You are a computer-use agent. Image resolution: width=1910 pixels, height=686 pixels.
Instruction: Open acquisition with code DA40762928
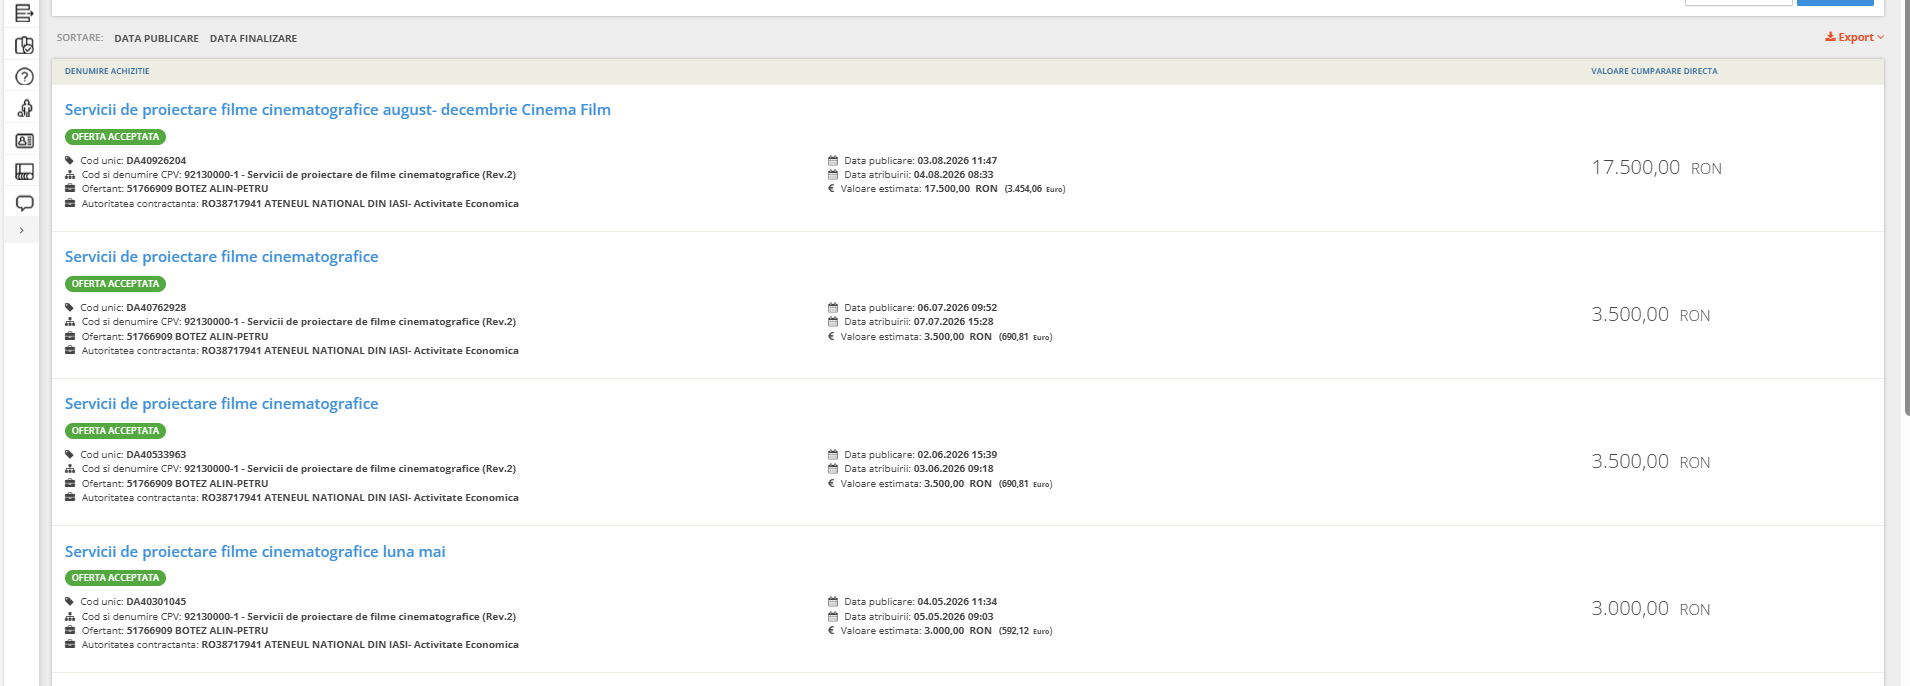click(221, 257)
